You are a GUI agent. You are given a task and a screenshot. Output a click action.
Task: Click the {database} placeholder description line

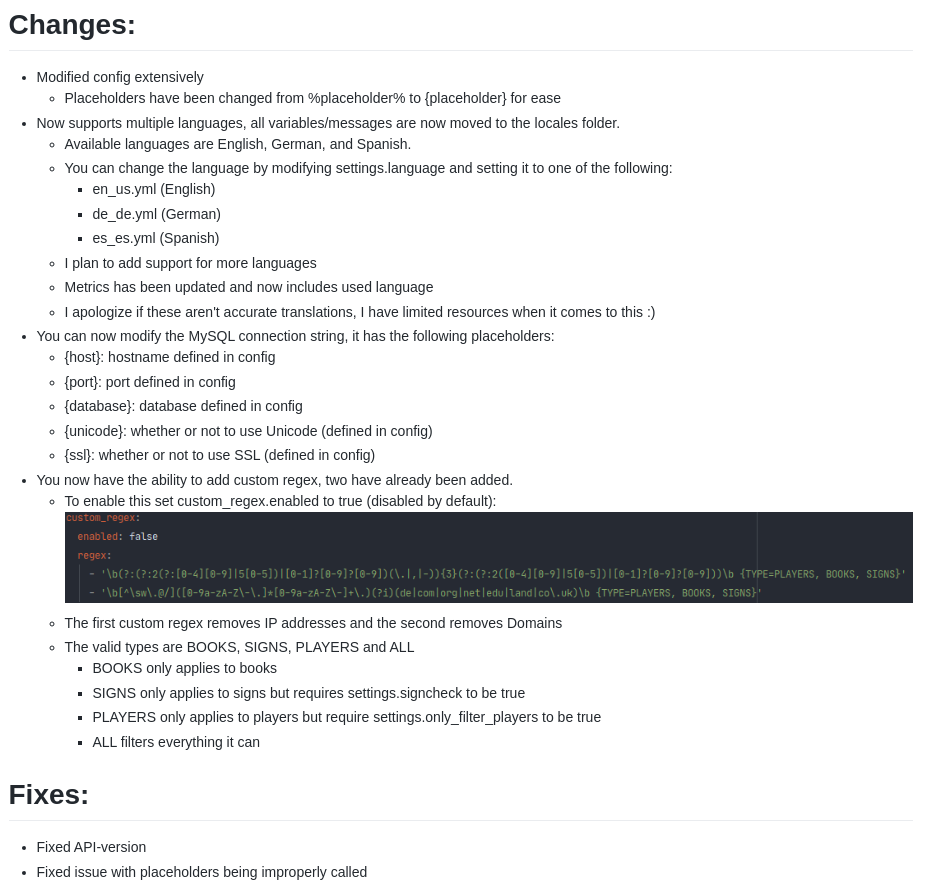(x=183, y=406)
